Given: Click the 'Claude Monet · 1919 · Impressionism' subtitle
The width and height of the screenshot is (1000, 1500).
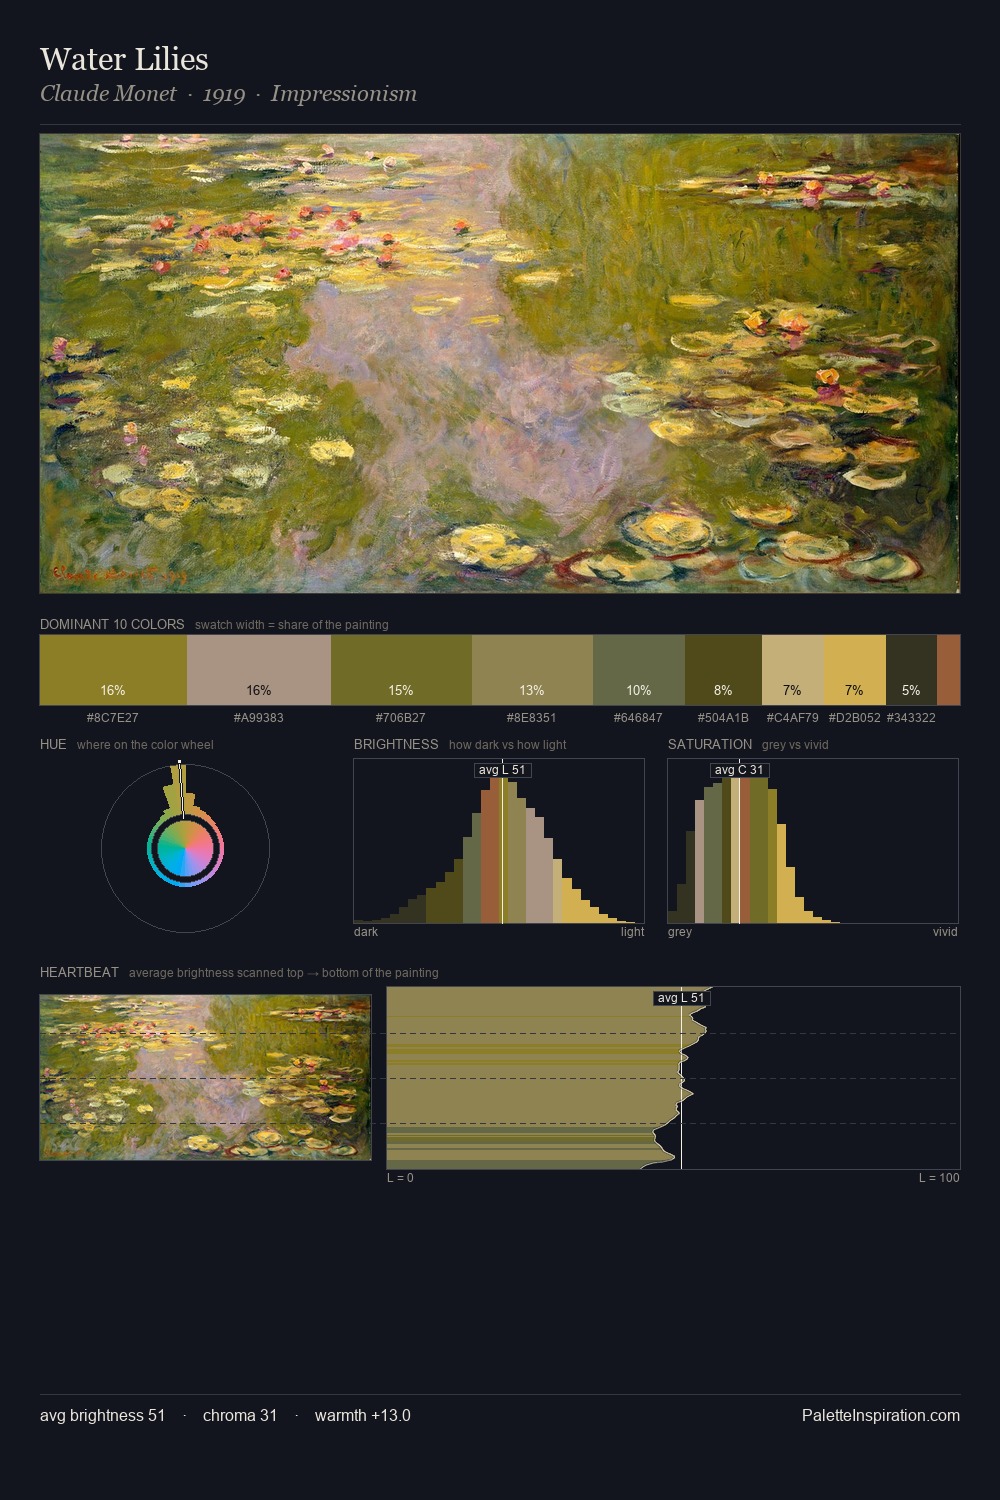Looking at the screenshot, I should point(228,94).
